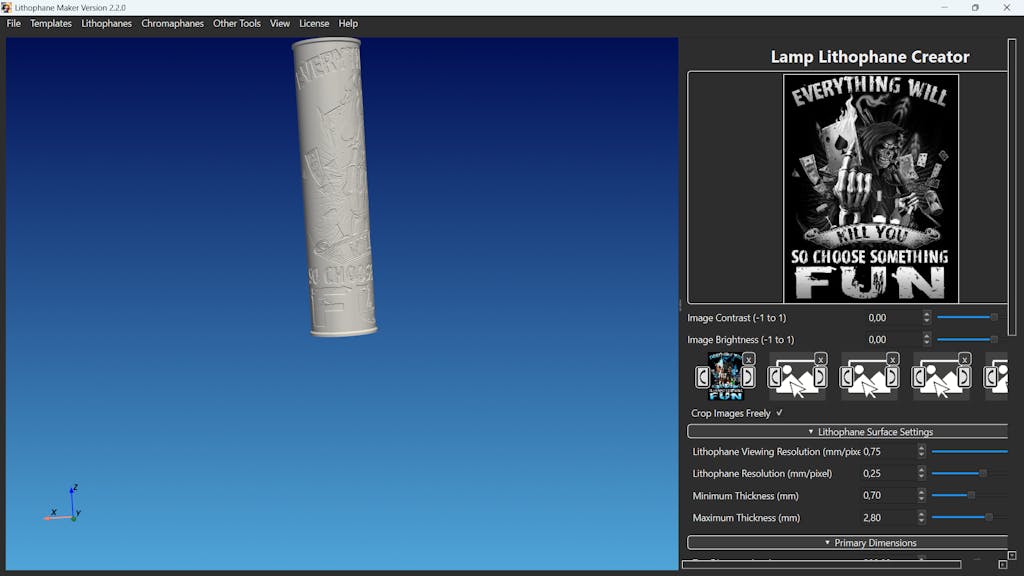1024x576 pixels.
Task: Toggle the Crop Images Freely checkbox
Action: pyautogui.click(x=780, y=413)
